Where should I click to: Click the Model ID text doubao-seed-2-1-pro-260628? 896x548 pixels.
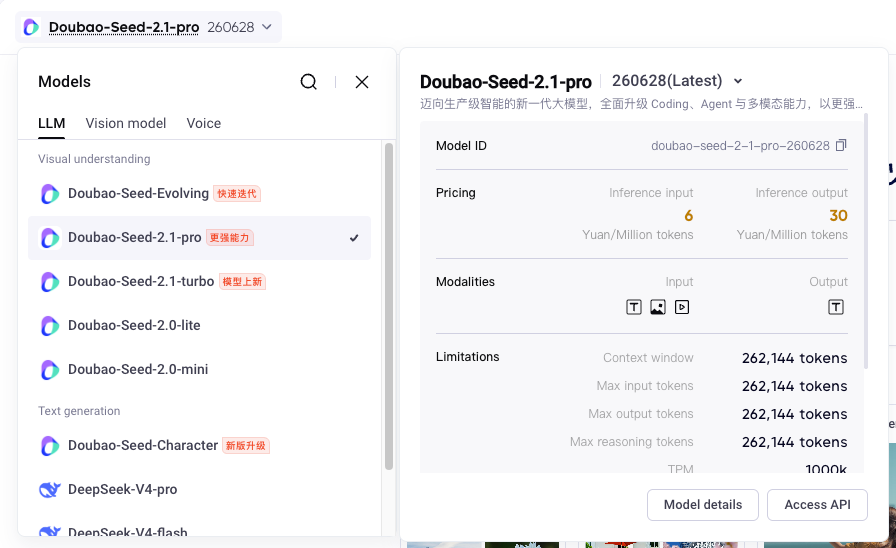(x=740, y=146)
